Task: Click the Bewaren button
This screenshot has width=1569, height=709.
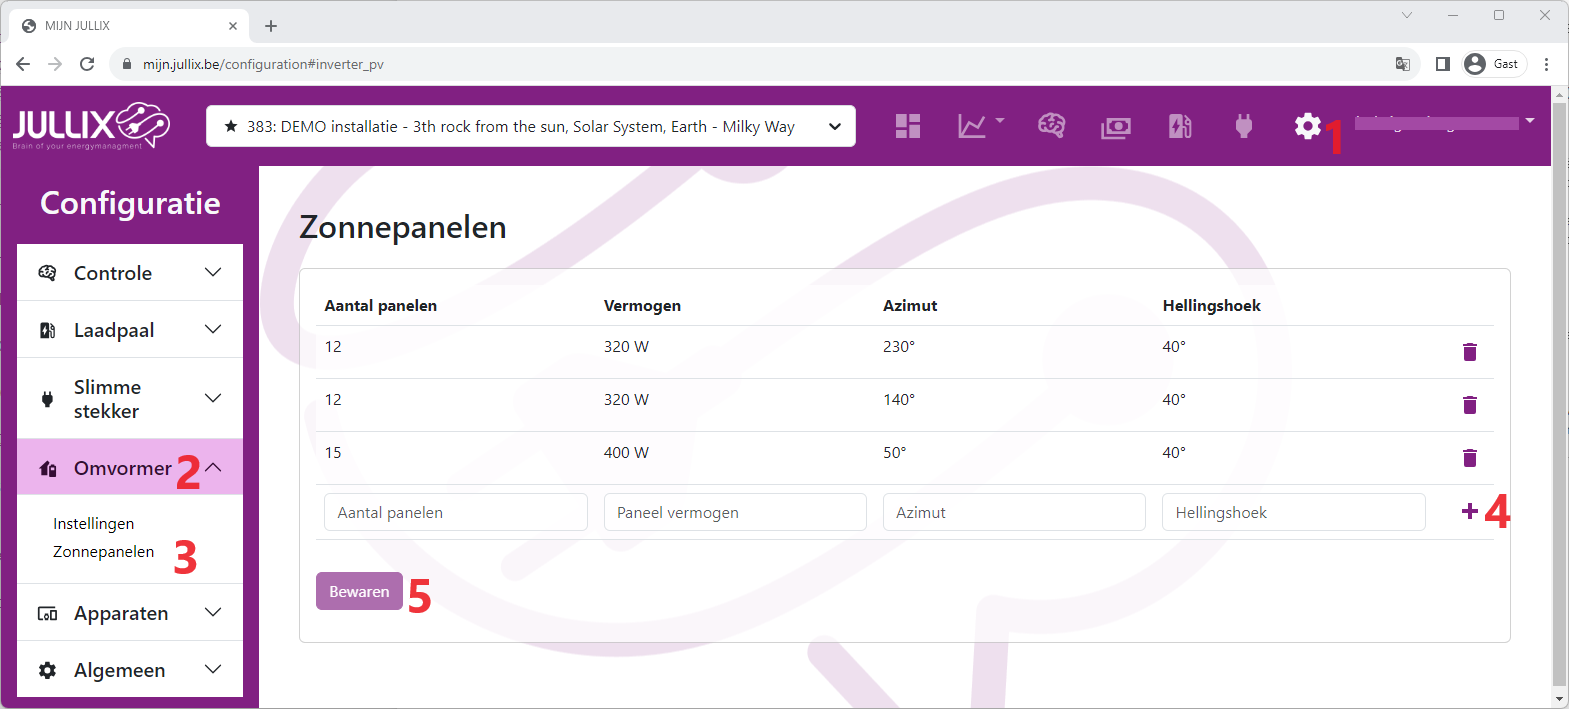Action: (x=359, y=591)
